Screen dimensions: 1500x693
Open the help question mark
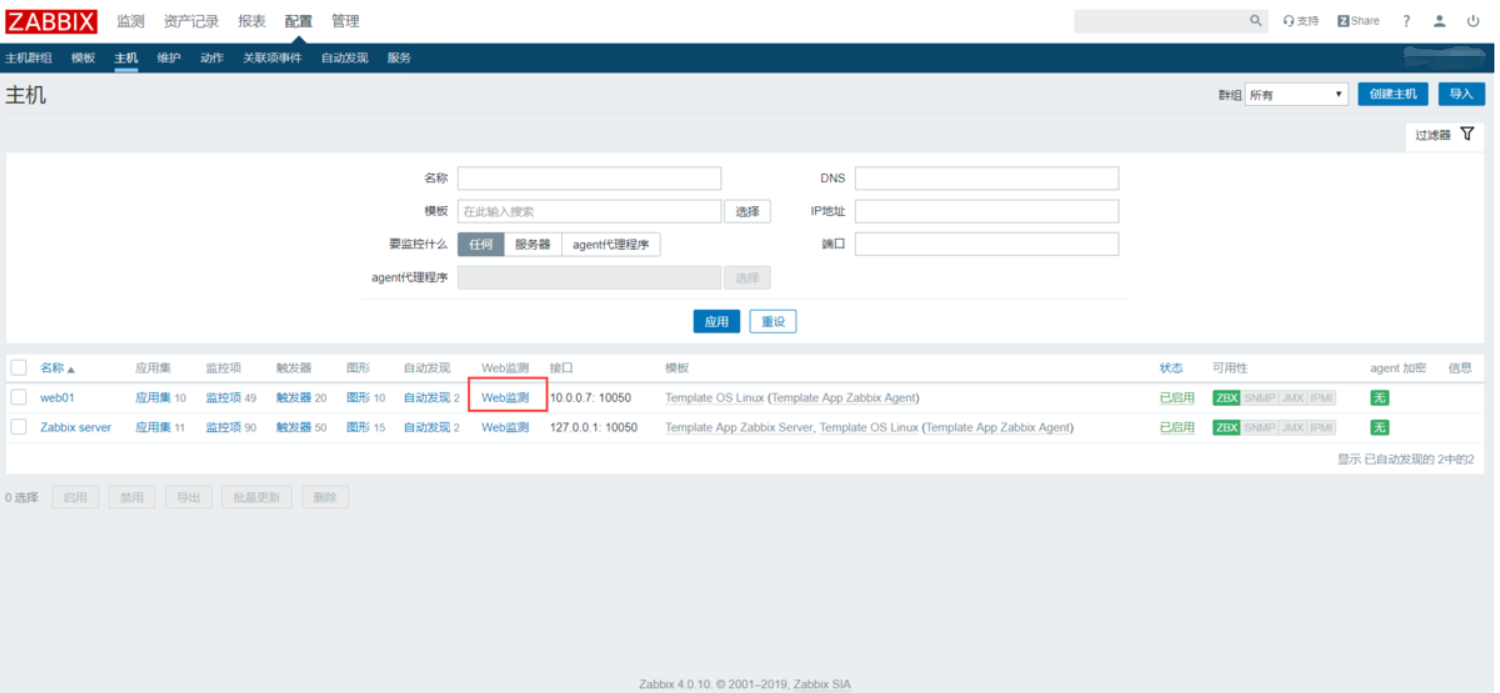1406,21
